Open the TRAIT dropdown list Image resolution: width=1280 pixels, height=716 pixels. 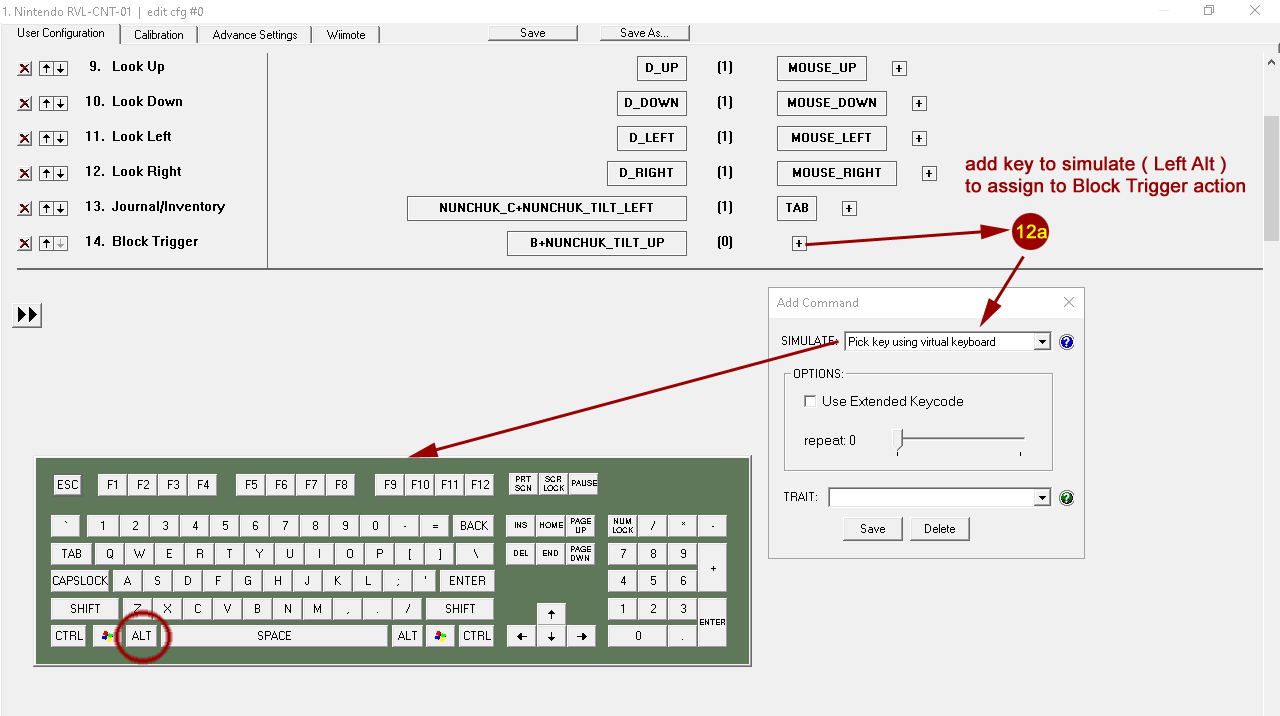(x=1042, y=498)
